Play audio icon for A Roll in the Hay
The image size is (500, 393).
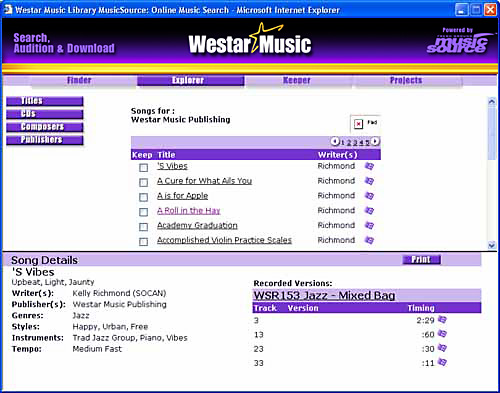click(369, 210)
